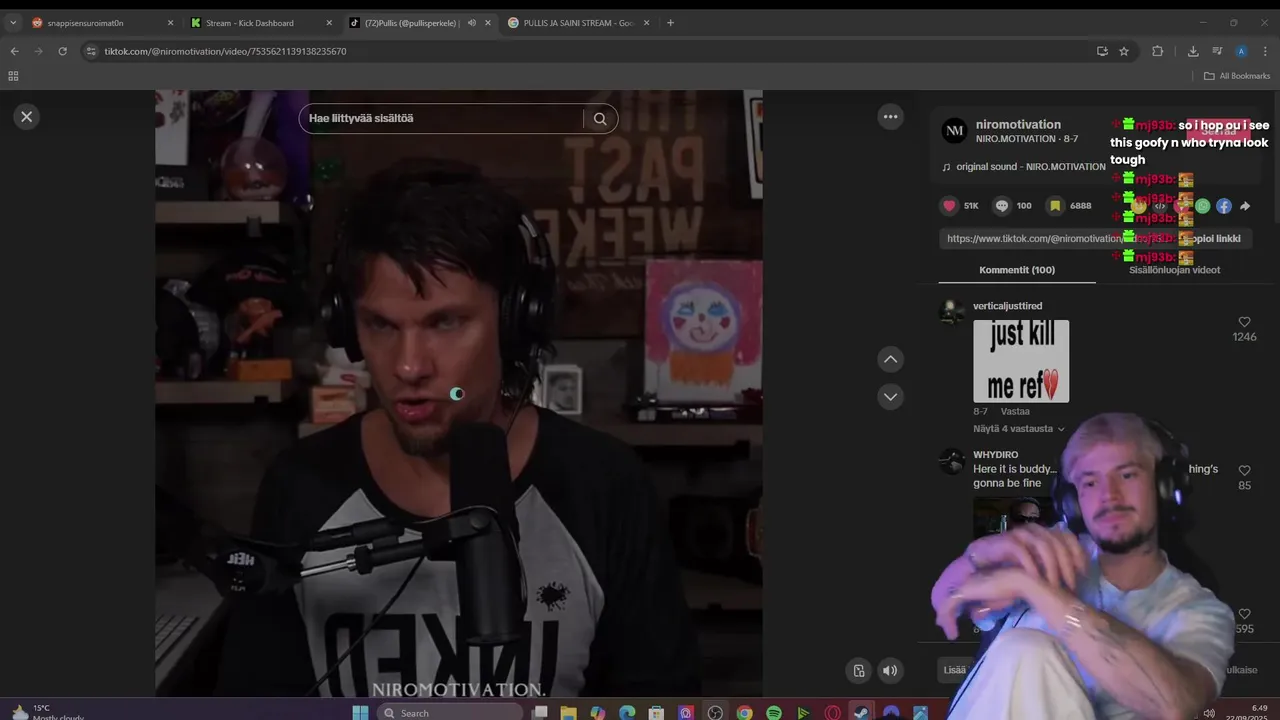Mute the Pullis TikTok tab audio icon
This screenshot has height=720, width=1280.
point(471,23)
